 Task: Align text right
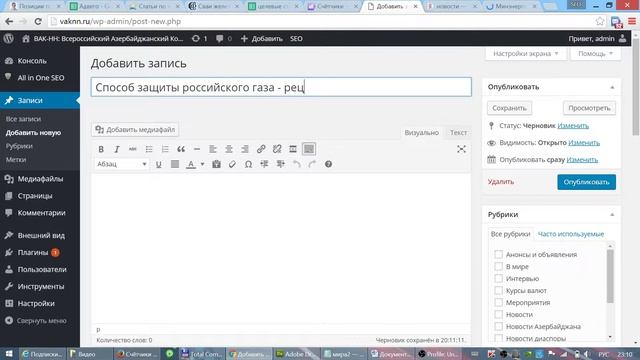(244, 149)
